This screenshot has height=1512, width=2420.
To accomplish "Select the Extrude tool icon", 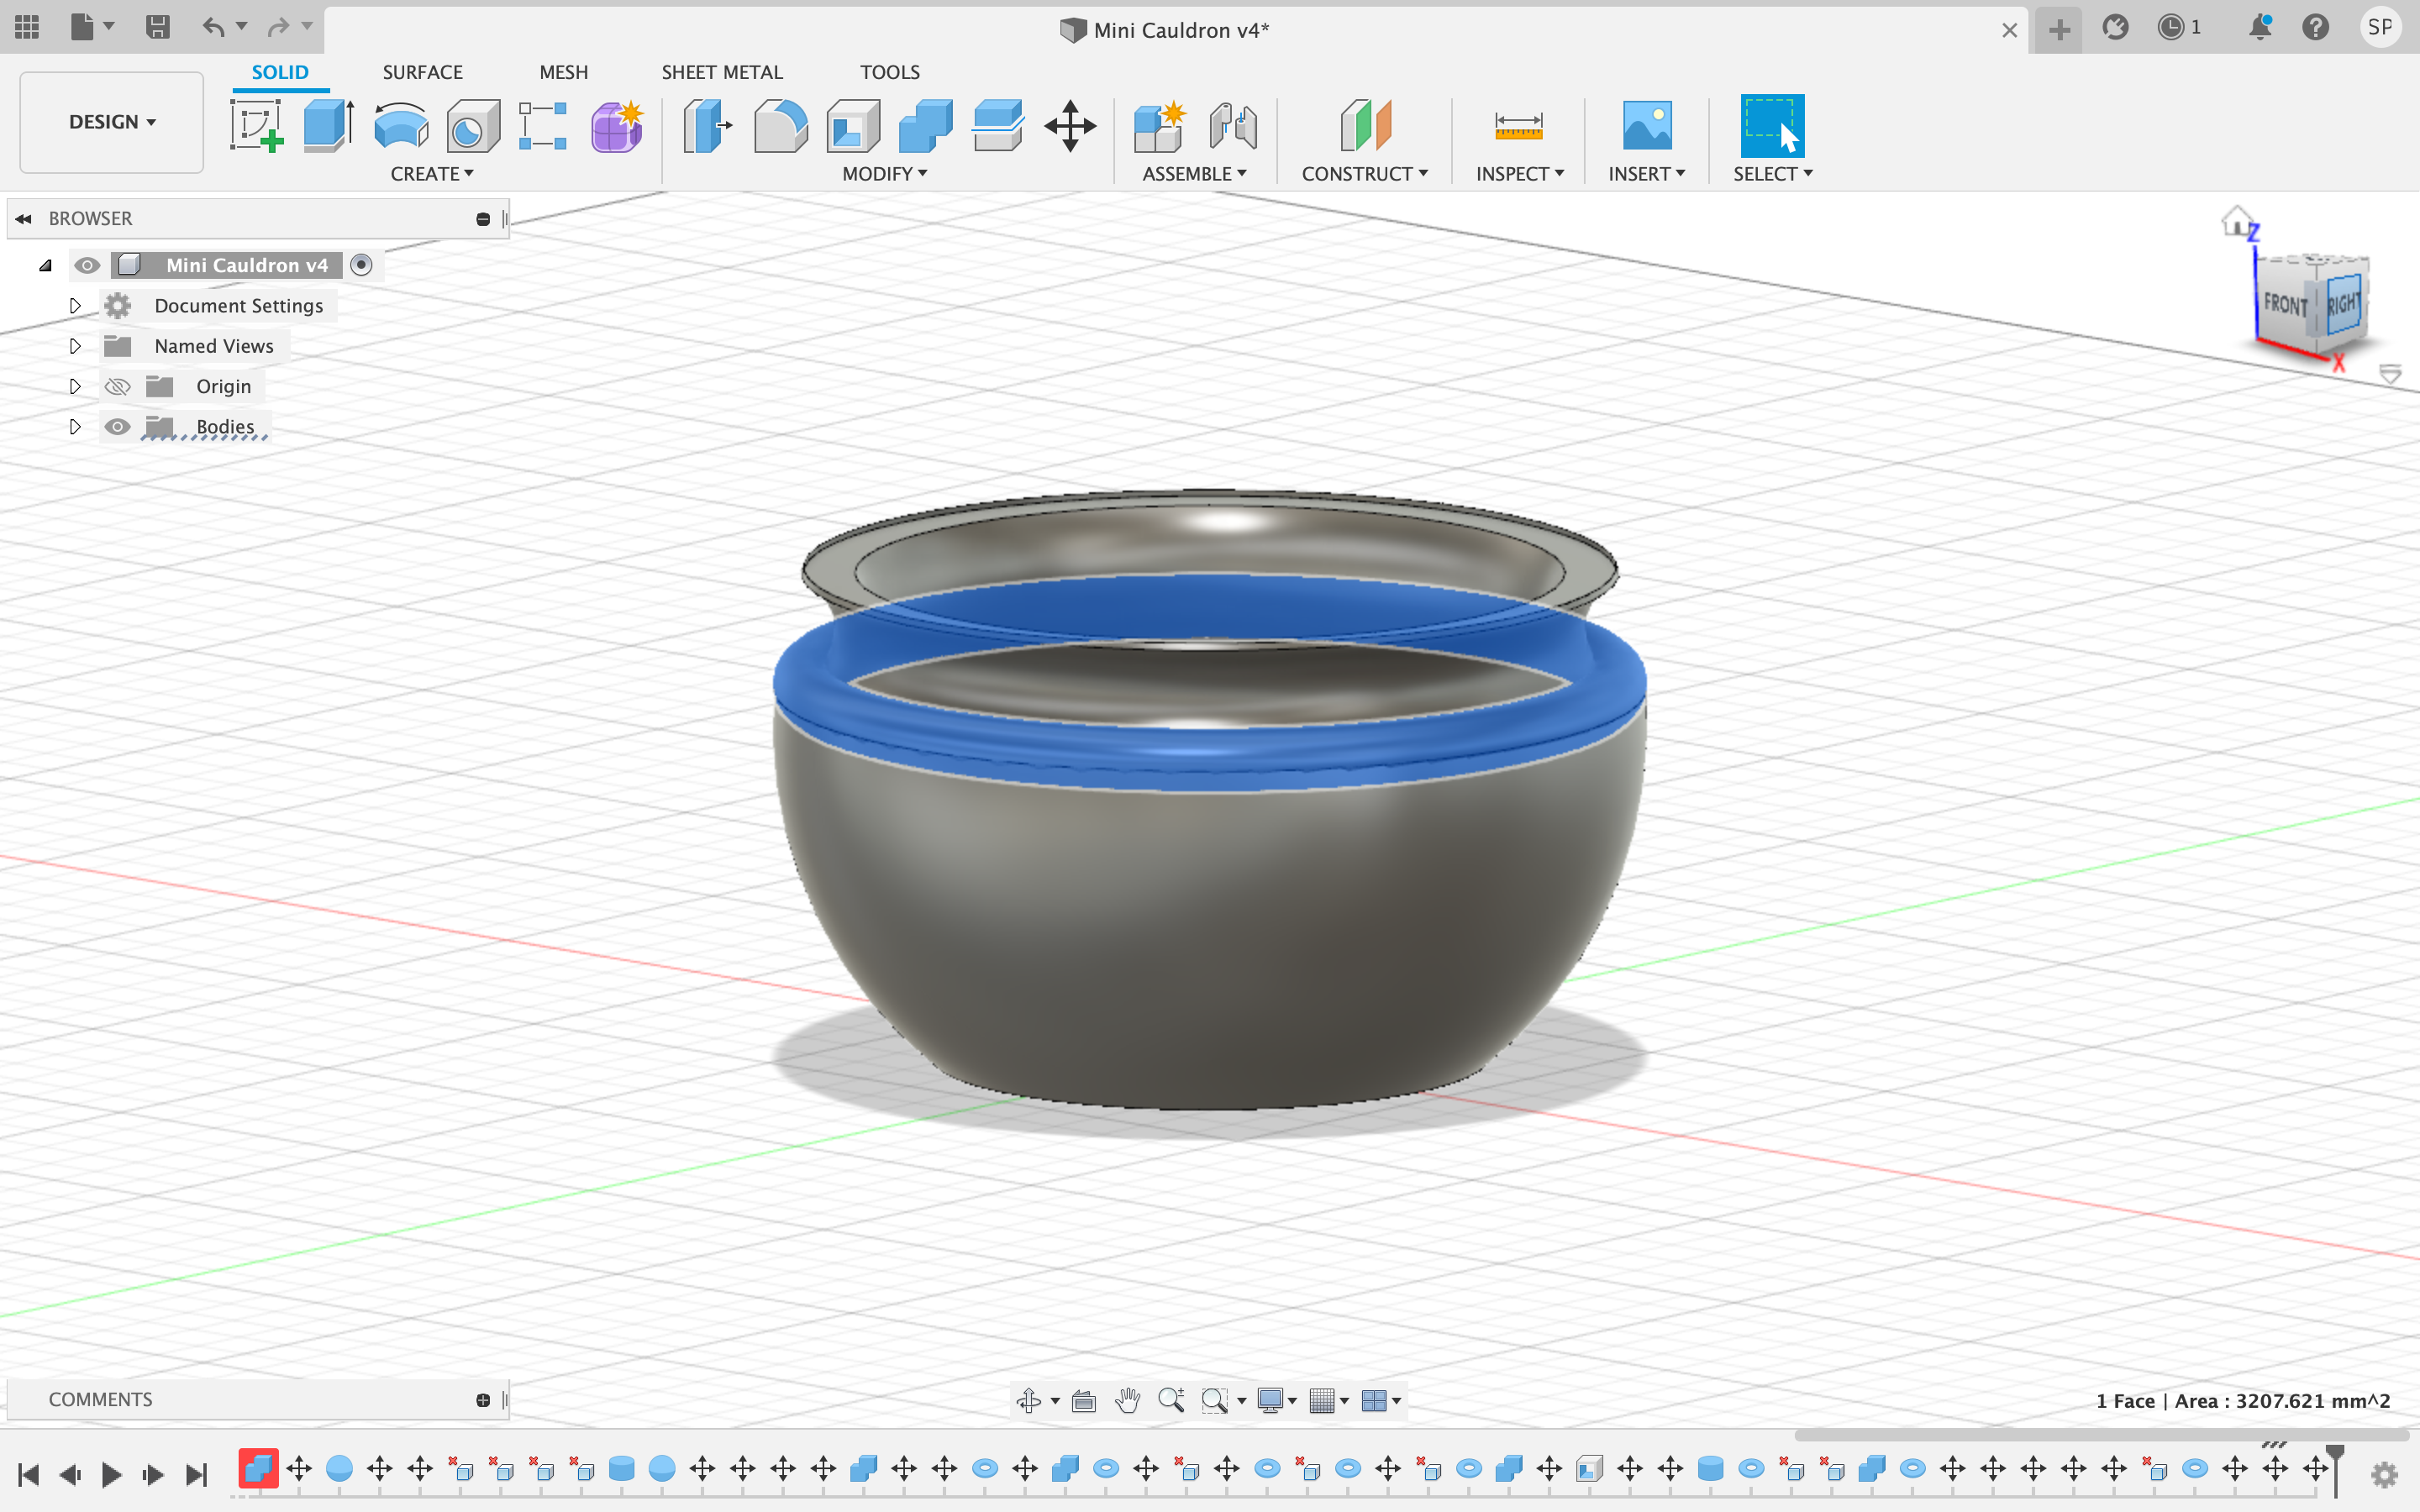I will pyautogui.click(x=328, y=126).
